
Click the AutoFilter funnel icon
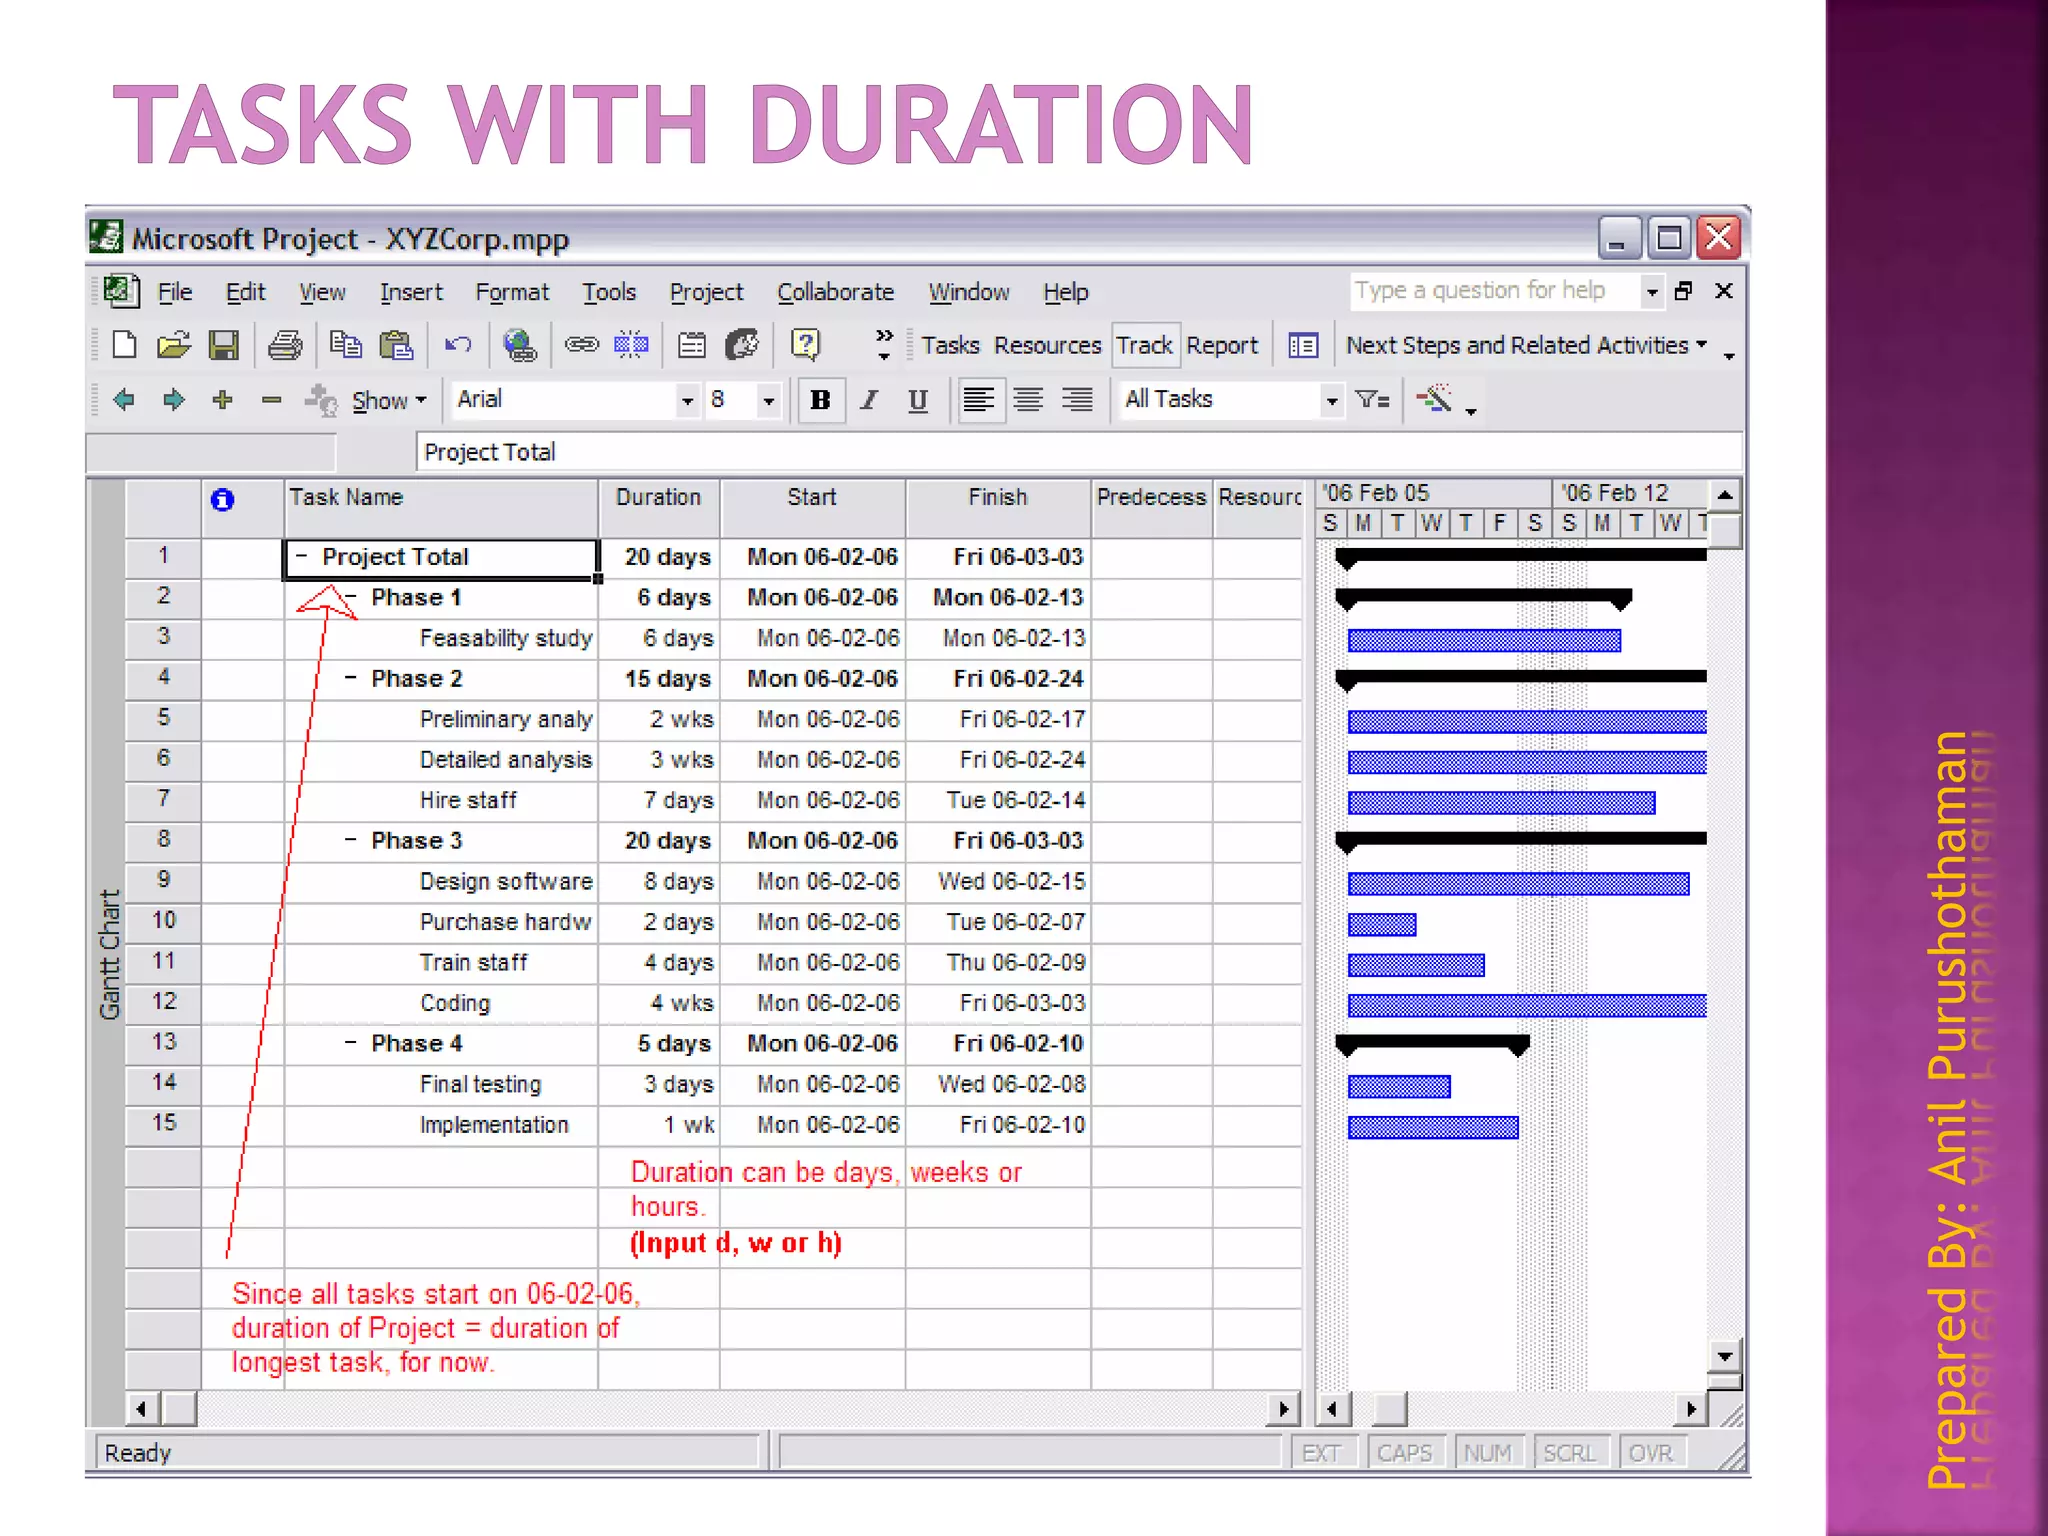1372,400
